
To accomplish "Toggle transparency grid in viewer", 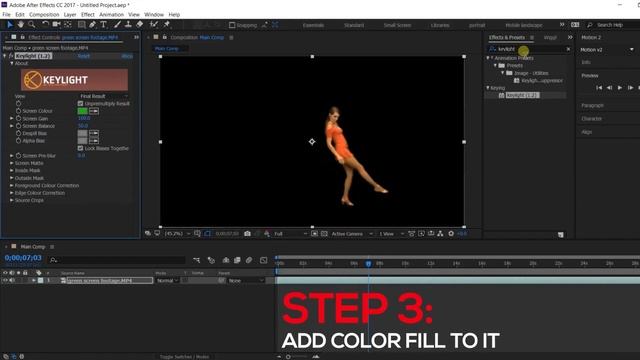I will tap(324, 234).
